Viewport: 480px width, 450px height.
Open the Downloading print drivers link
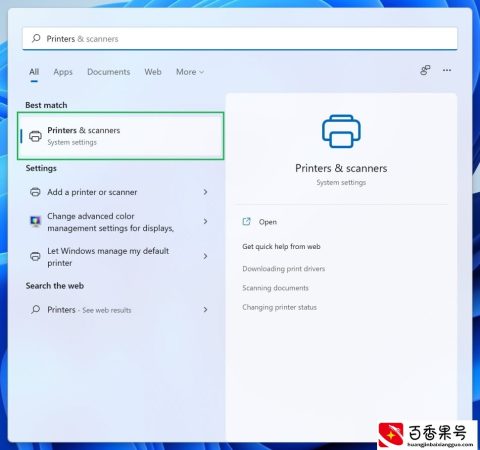(284, 269)
